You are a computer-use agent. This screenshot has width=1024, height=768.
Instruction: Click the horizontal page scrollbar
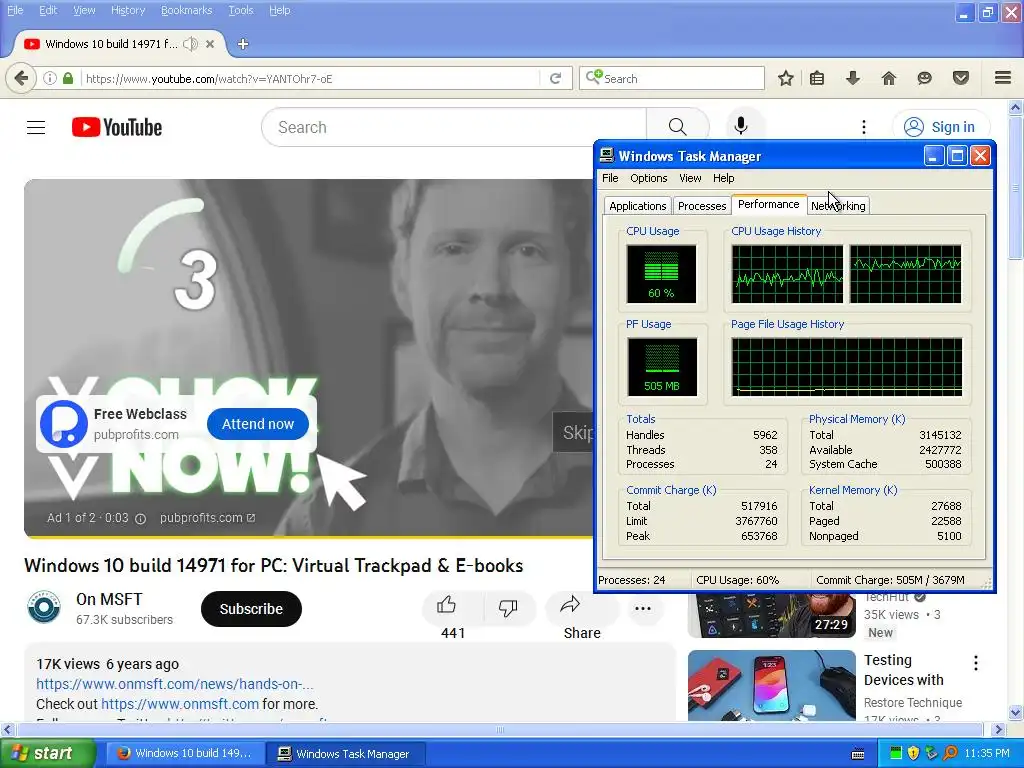[x=500, y=729]
